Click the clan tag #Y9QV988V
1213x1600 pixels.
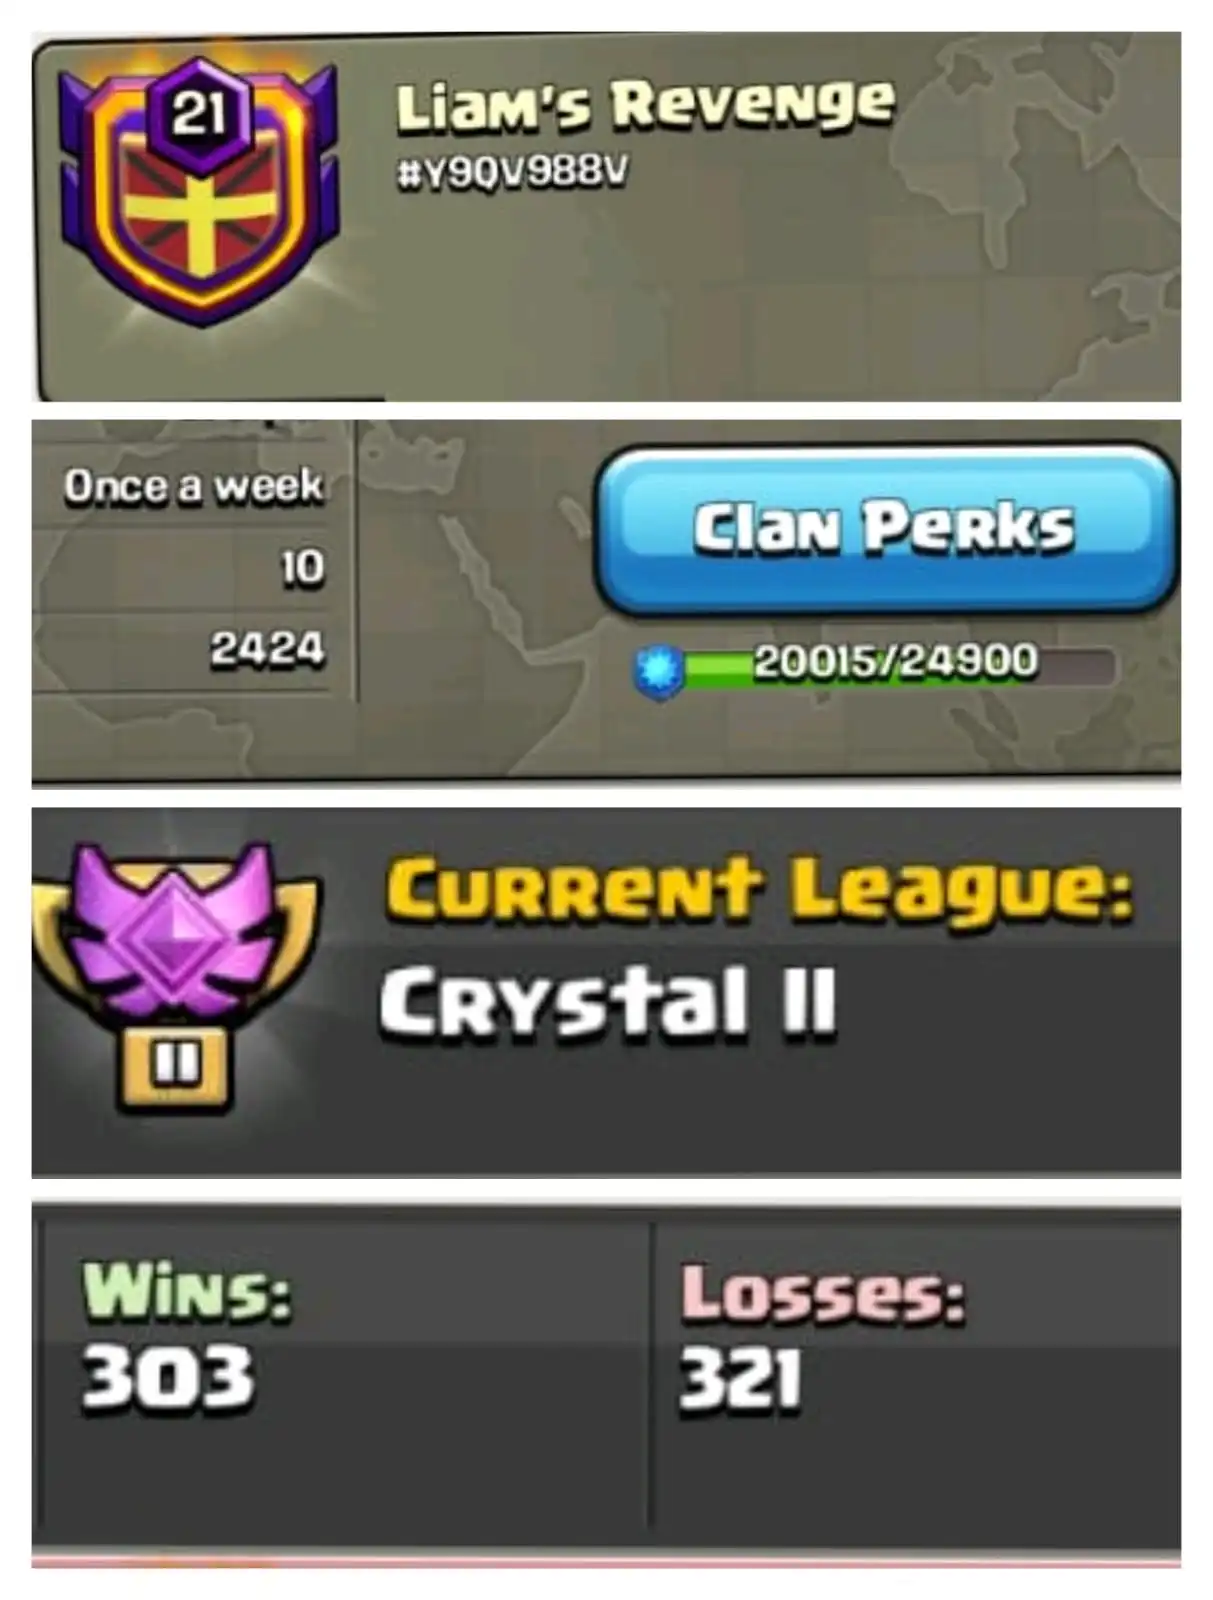tap(513, 173)
